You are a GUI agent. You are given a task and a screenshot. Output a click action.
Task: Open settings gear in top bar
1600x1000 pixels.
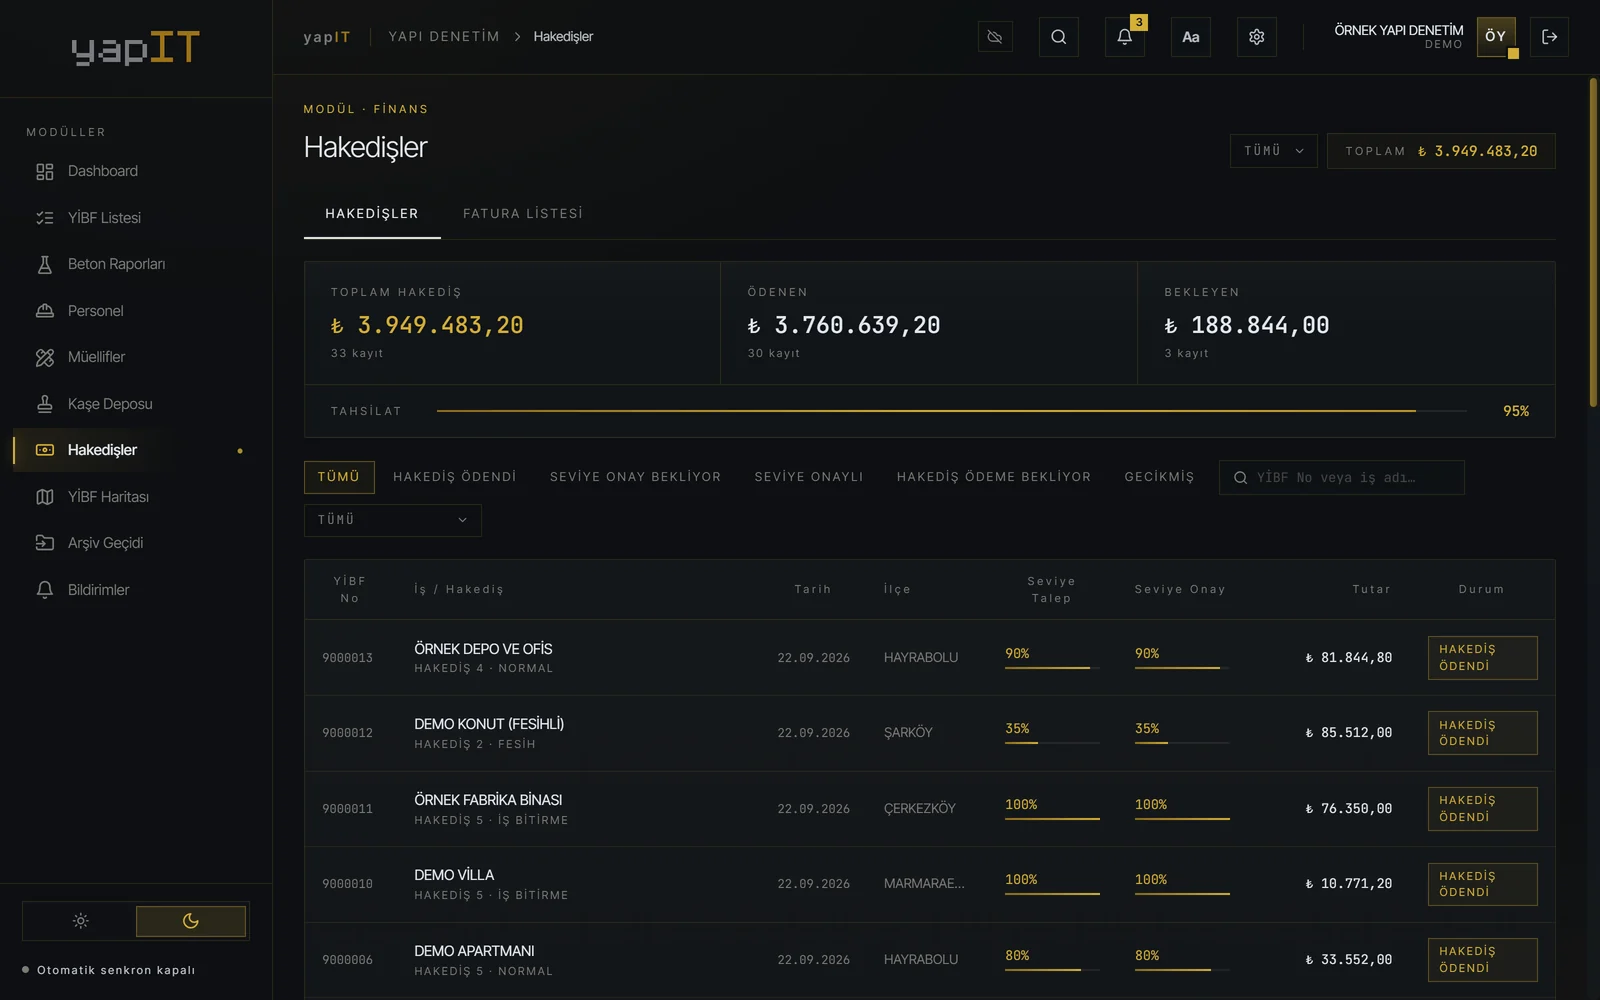tap(1257, 37)
